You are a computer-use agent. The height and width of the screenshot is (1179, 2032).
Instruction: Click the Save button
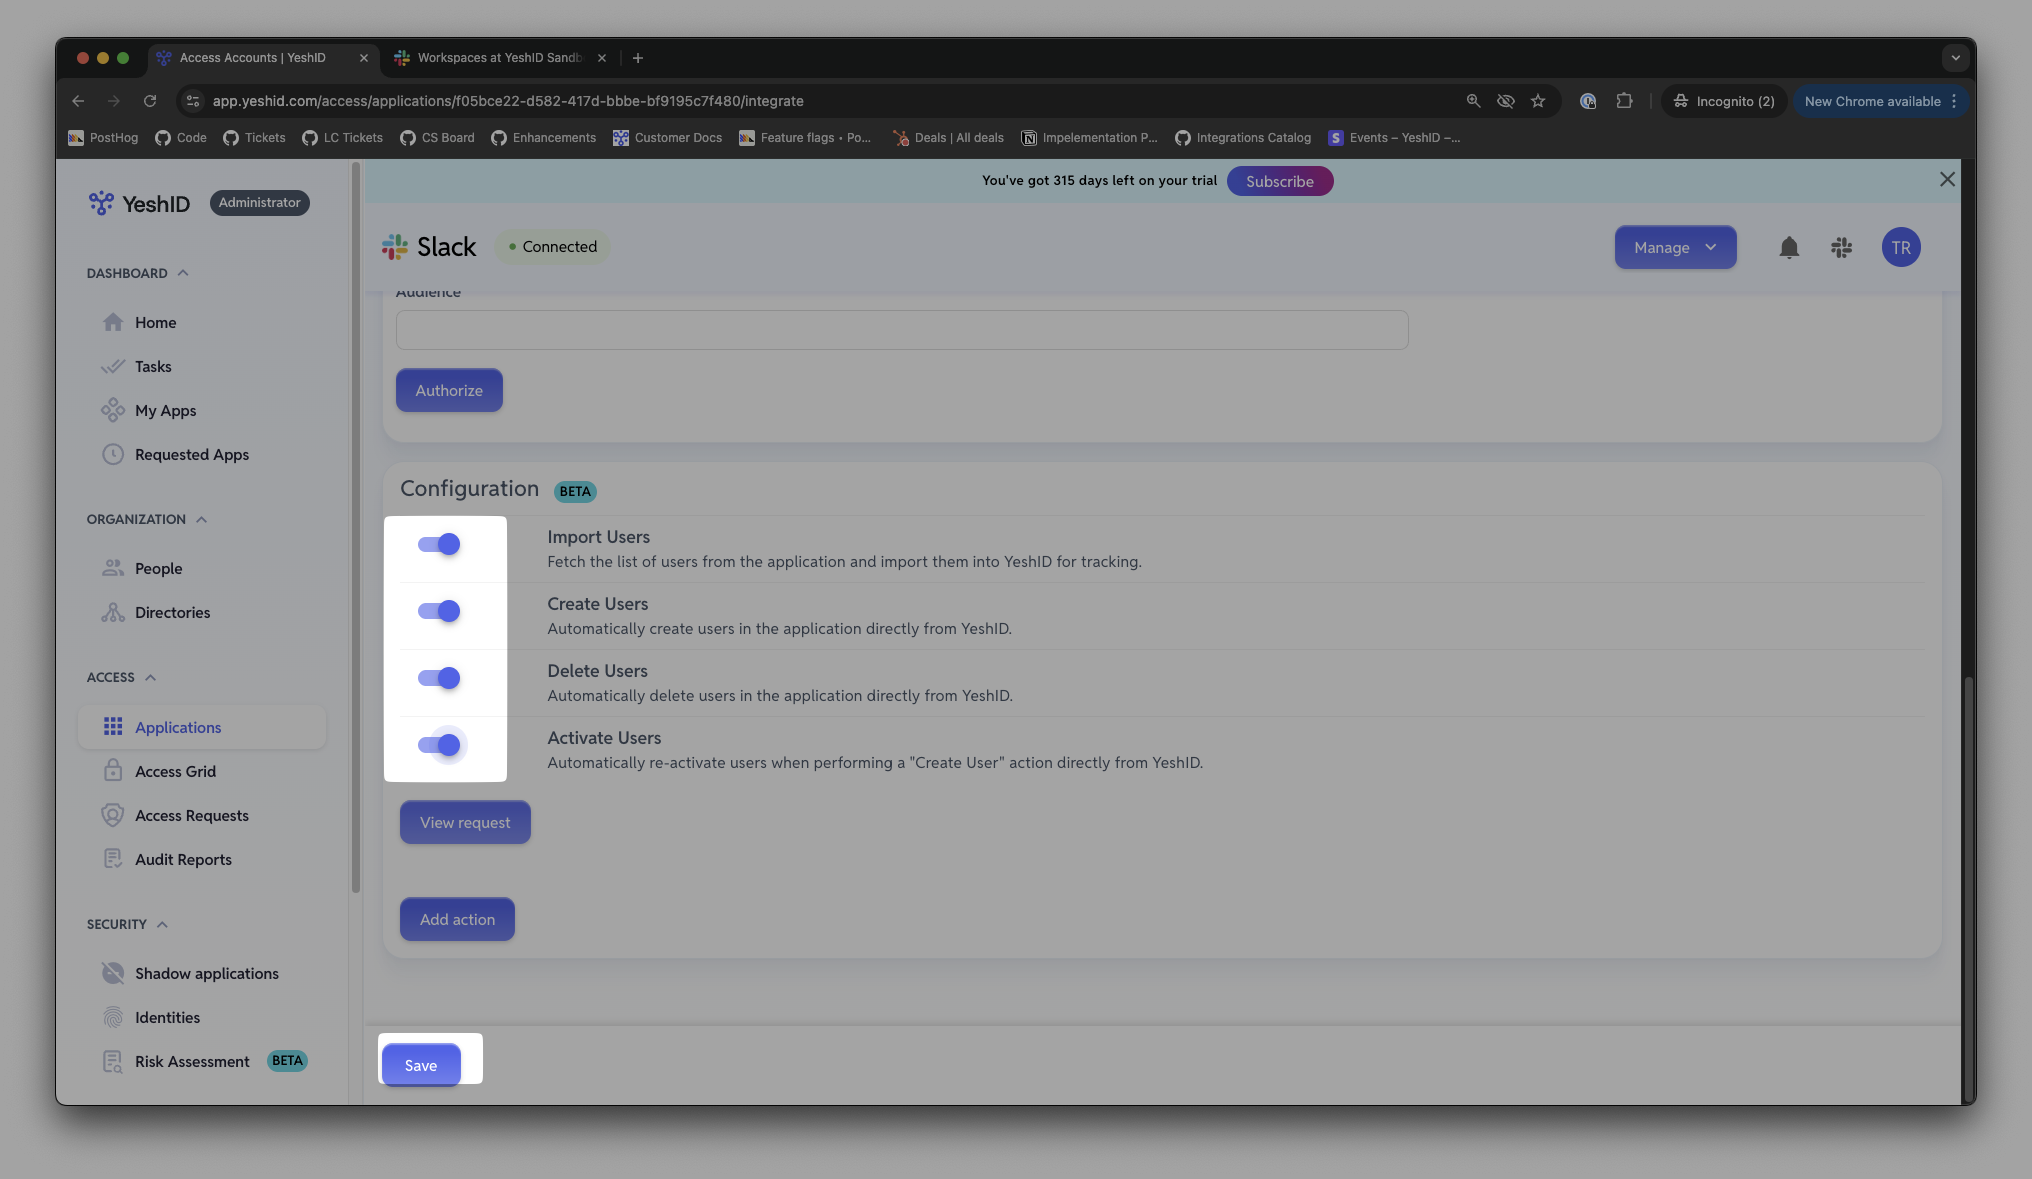421,1065
